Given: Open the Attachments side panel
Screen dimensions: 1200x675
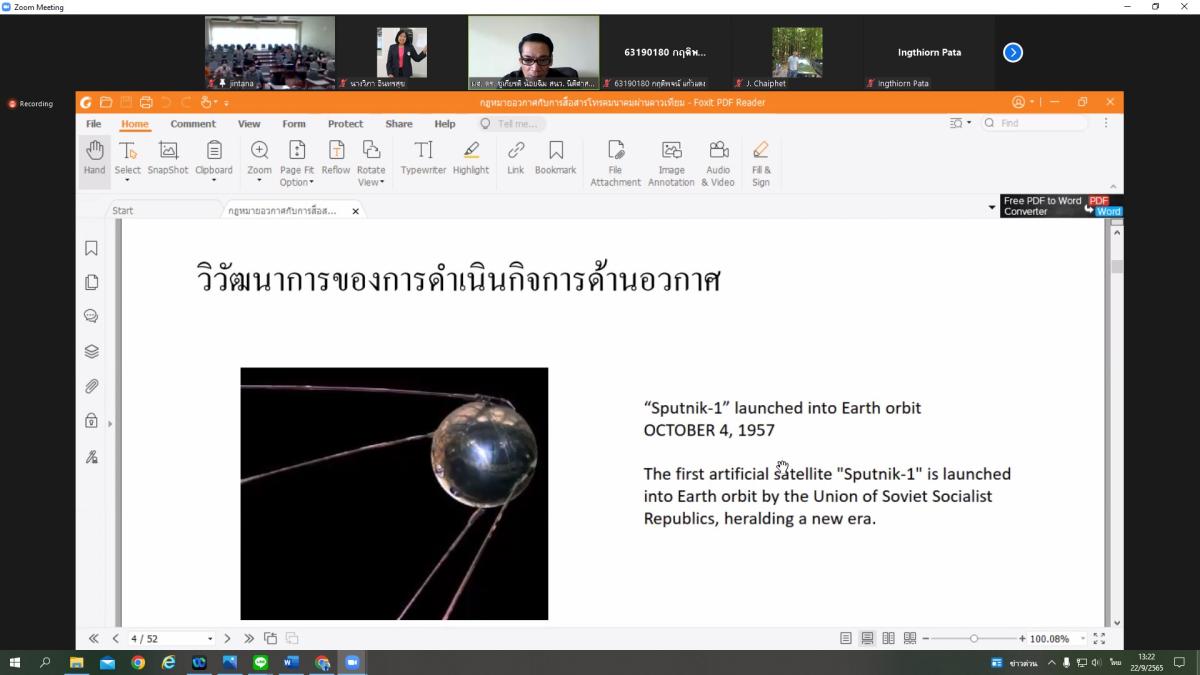Looking at the screenshot, I should (91, 386).
